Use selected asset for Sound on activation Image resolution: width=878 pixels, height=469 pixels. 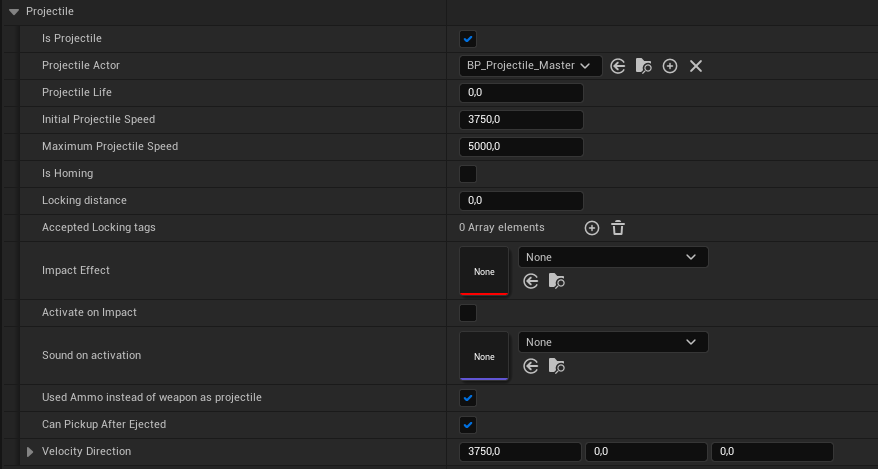click(530, 366)
